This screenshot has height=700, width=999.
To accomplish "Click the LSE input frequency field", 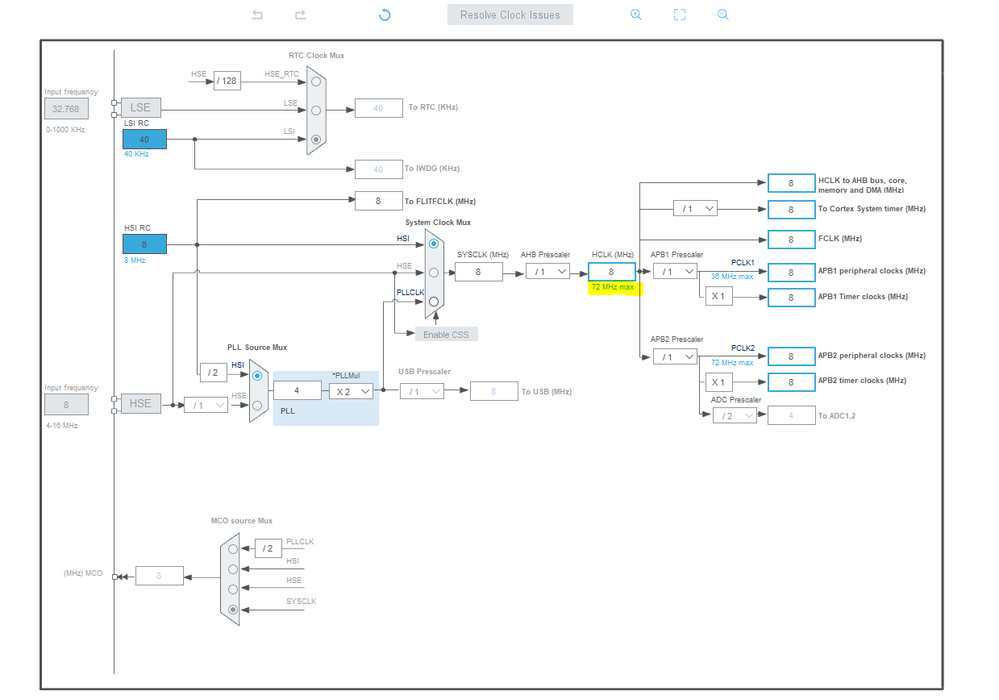I will 66,109.
